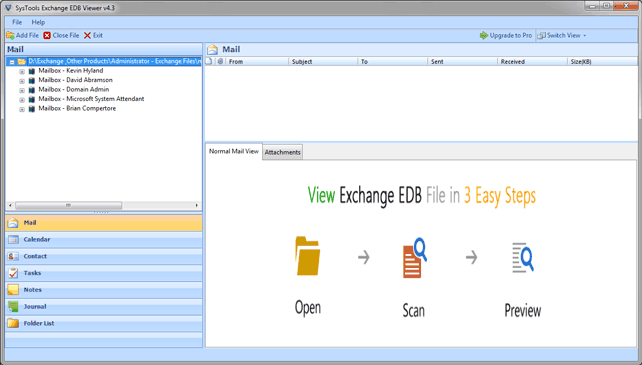This screenshot has height=365, width=642.
Task: Open the File menu
Action: 17,22
